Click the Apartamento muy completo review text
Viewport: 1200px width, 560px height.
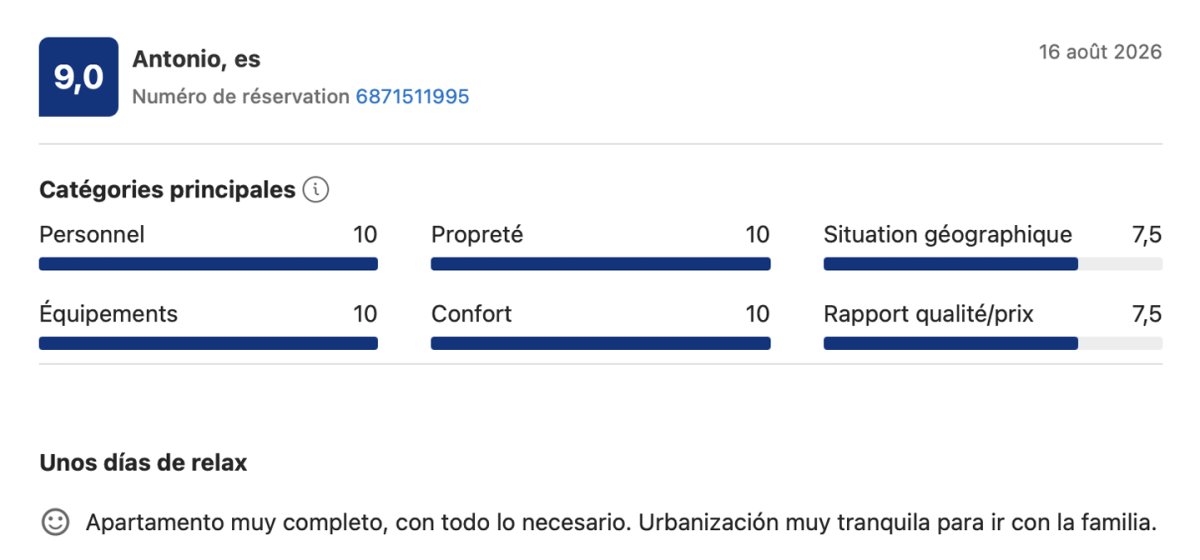[621, 523]
